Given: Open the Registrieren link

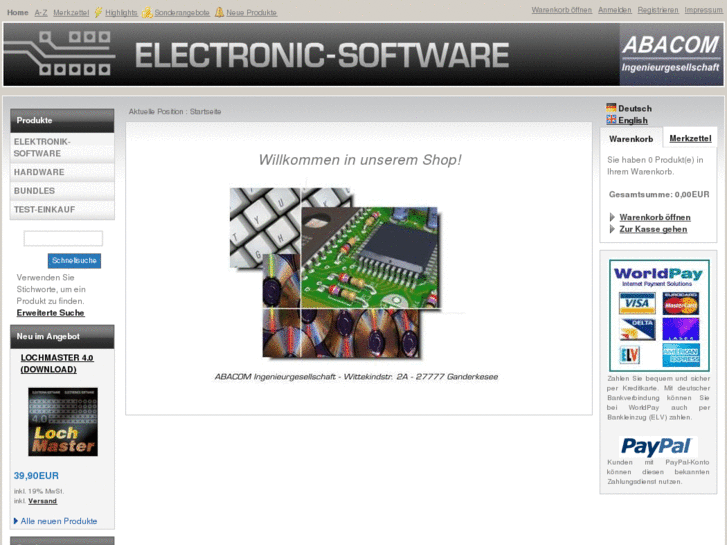Looking at the screenshot, I should click(657, 10).
